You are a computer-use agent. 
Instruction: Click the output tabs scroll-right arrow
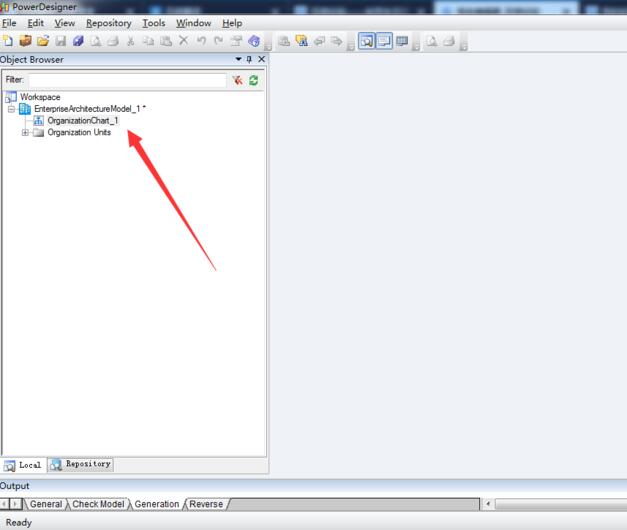[15, 504]
